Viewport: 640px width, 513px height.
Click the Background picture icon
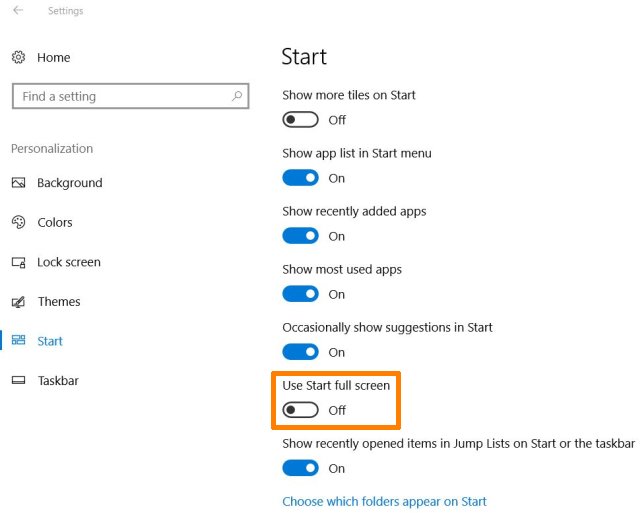tap(18, 182)
